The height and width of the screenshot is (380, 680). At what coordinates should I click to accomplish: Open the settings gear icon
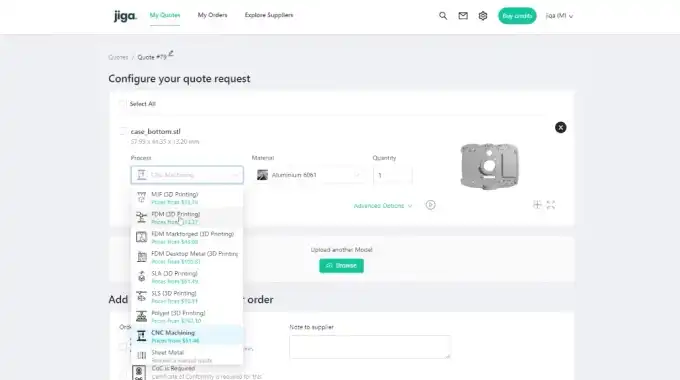pos(483,16)
